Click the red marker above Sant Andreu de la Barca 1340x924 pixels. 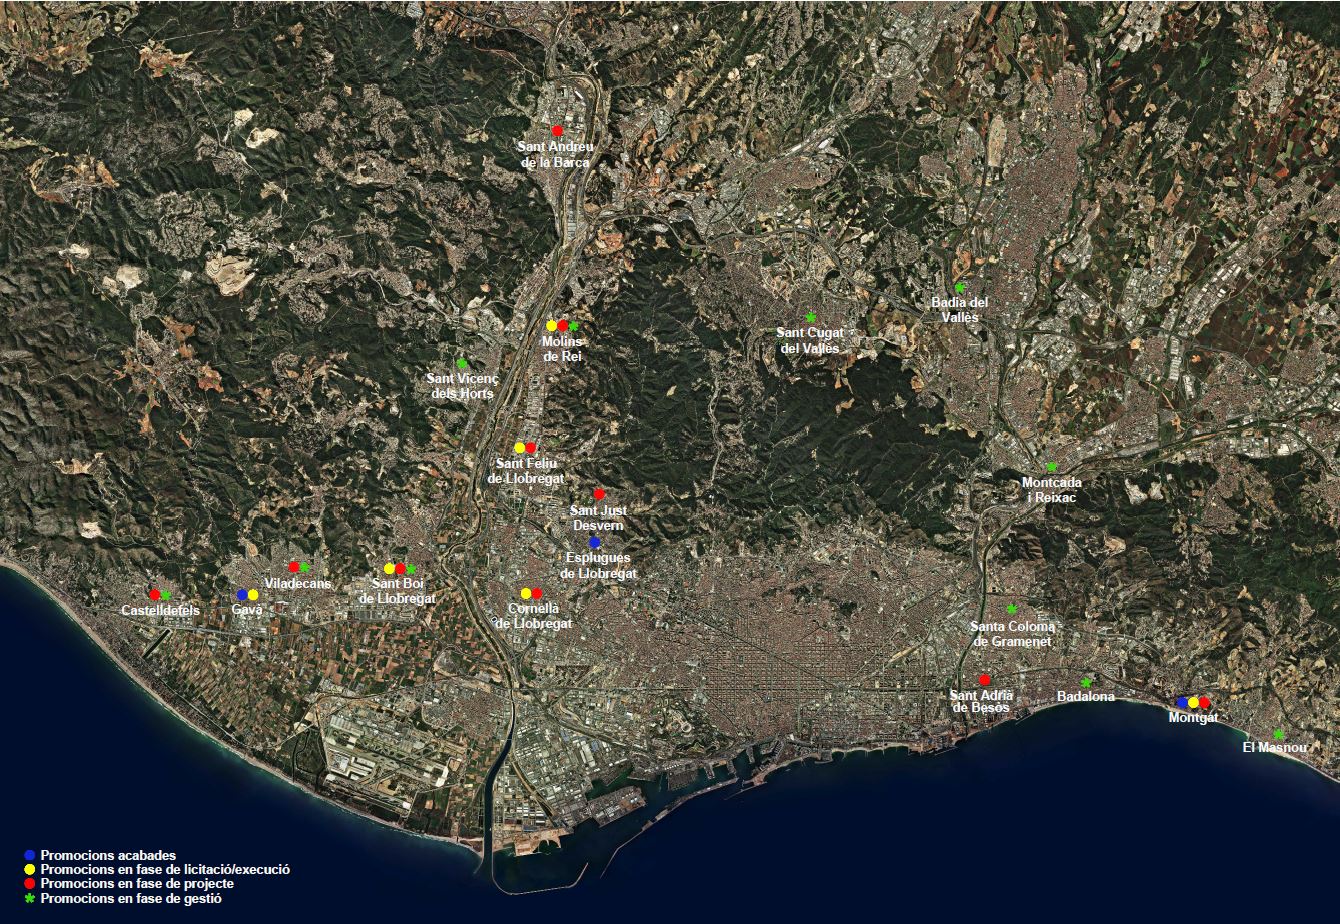[557, 131]
